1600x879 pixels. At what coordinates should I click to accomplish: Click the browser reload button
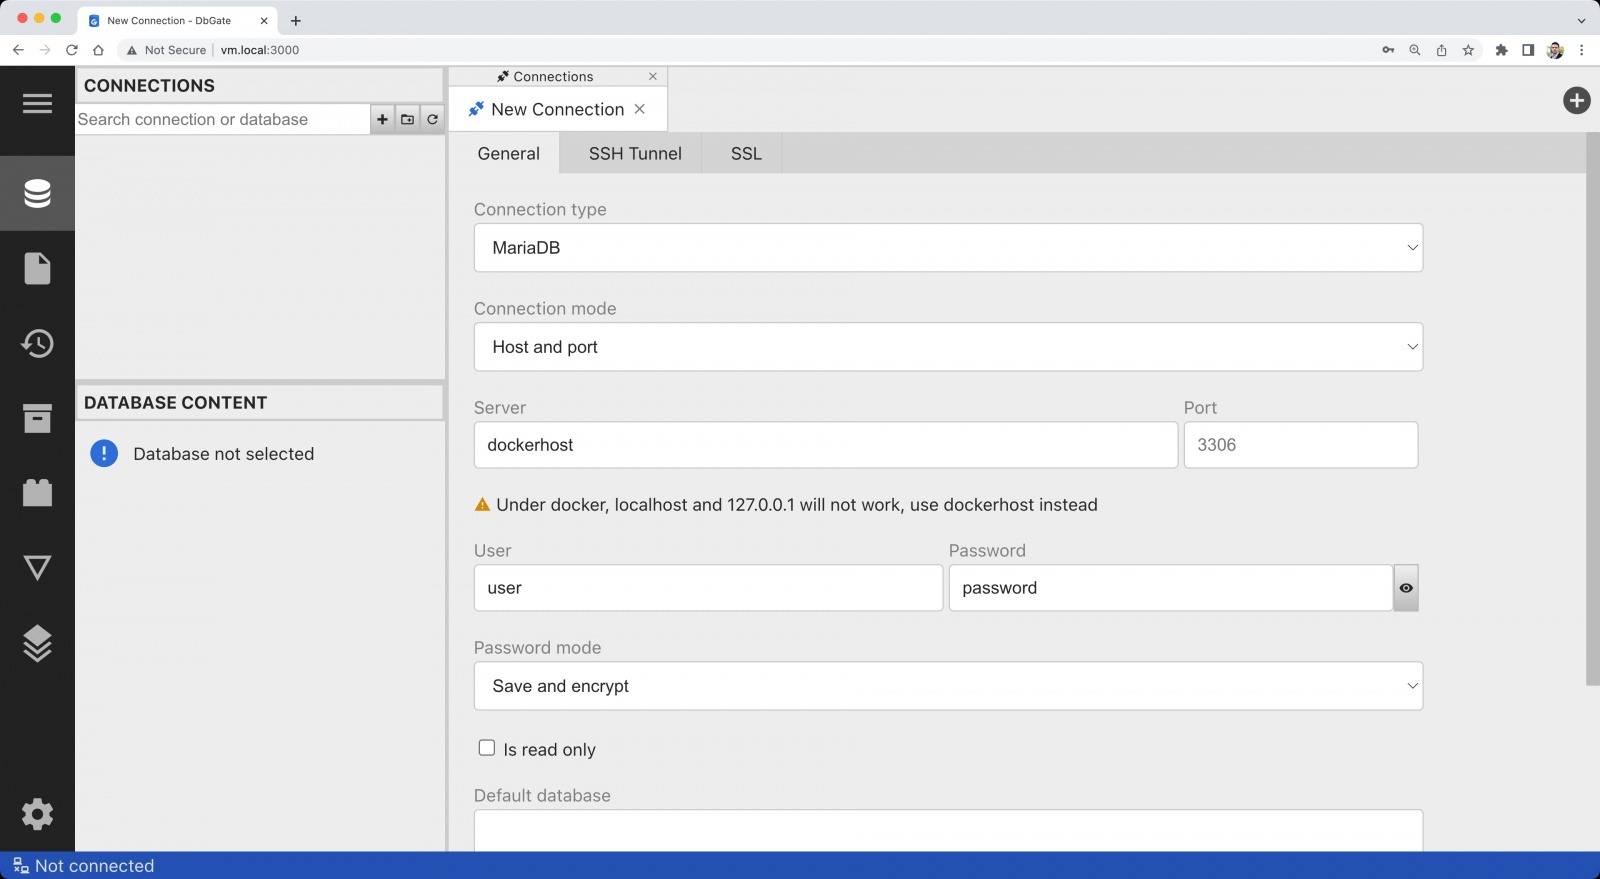point(72,50)
